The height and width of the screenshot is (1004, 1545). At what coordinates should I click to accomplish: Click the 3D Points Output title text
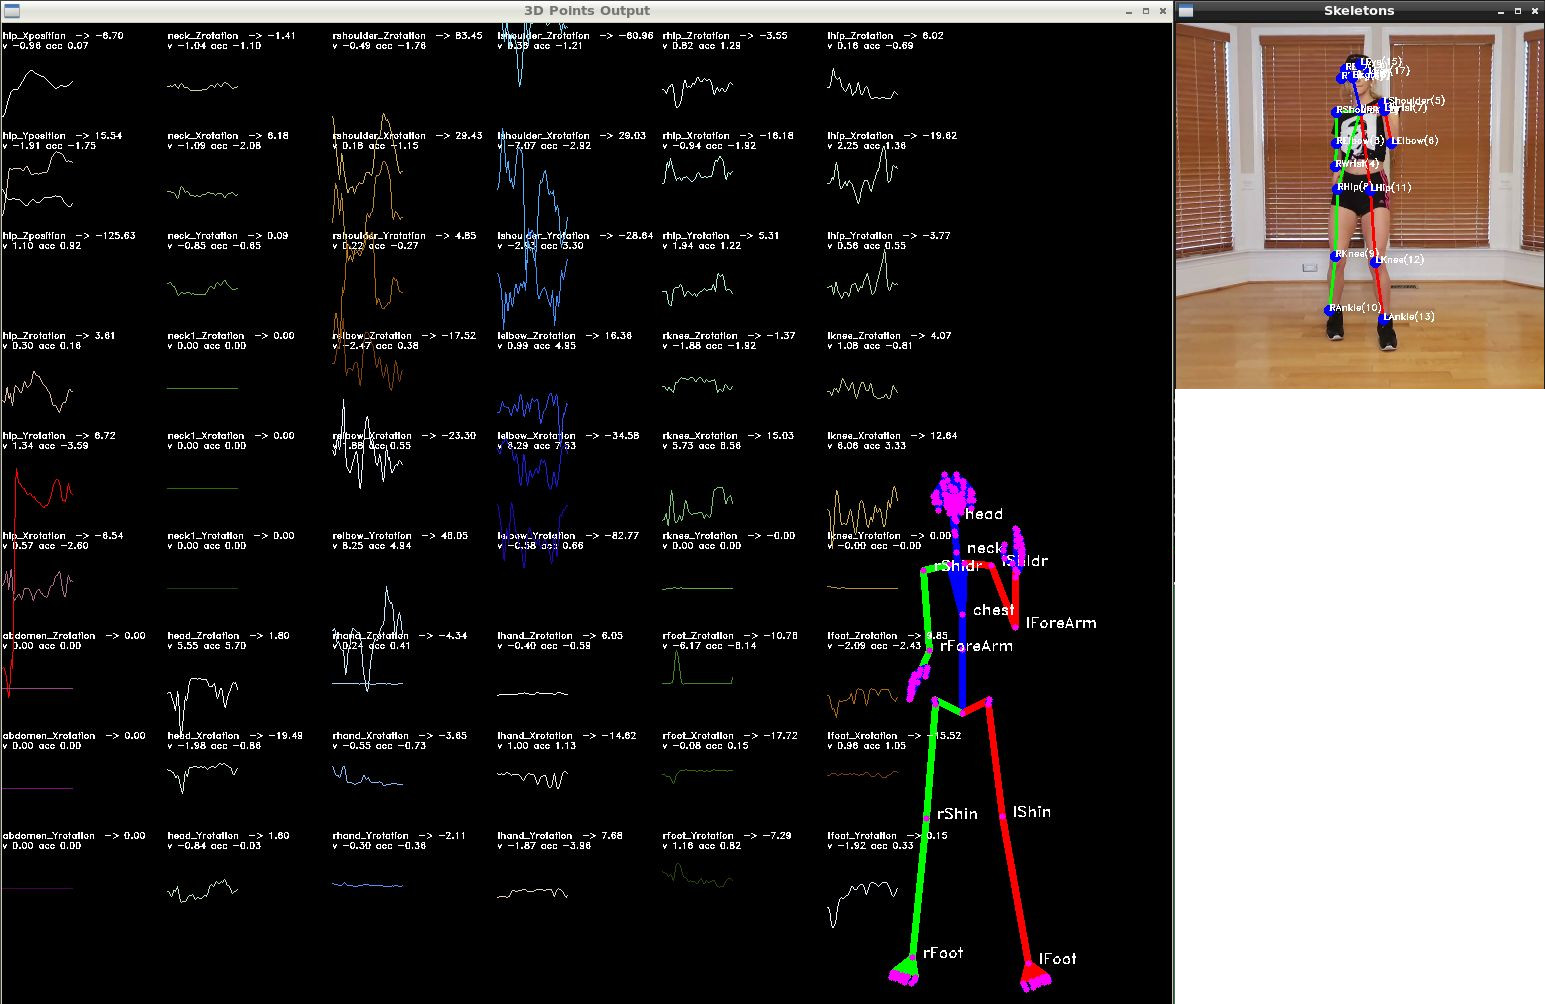click(x=587, y=10)
